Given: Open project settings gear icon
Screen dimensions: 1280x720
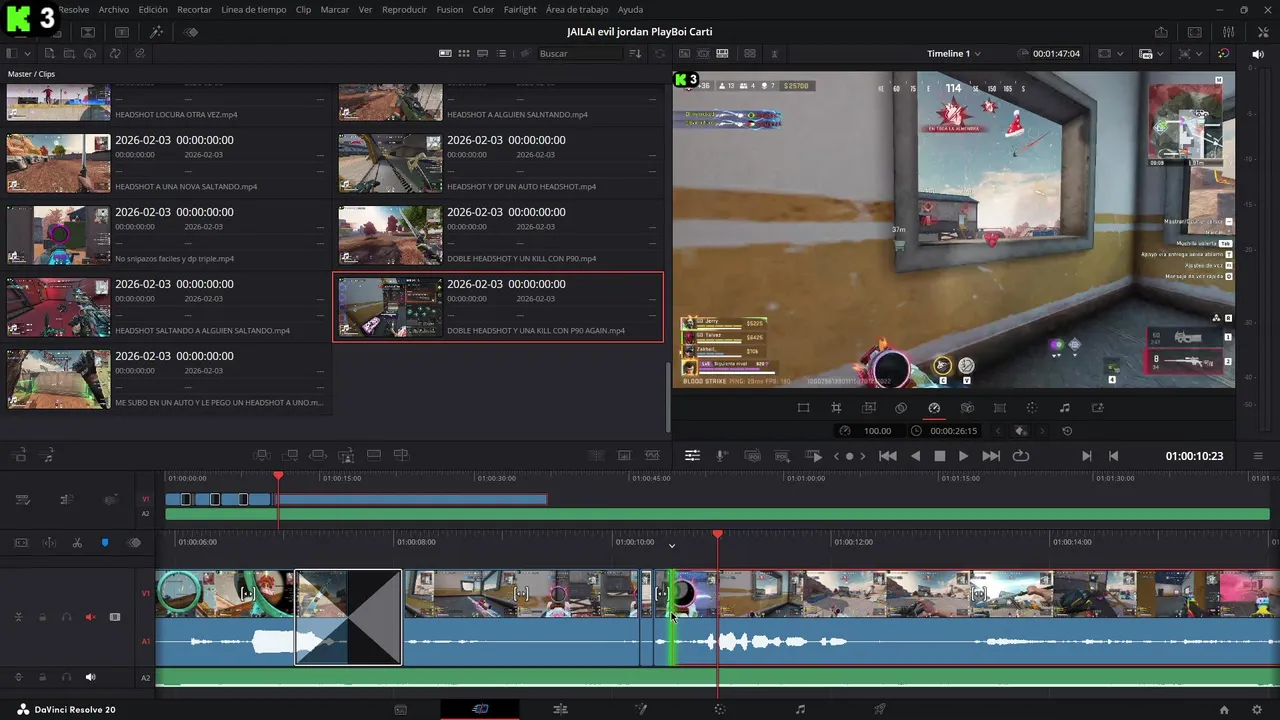Looking at the screenshot, I should tap(1259, 709).
